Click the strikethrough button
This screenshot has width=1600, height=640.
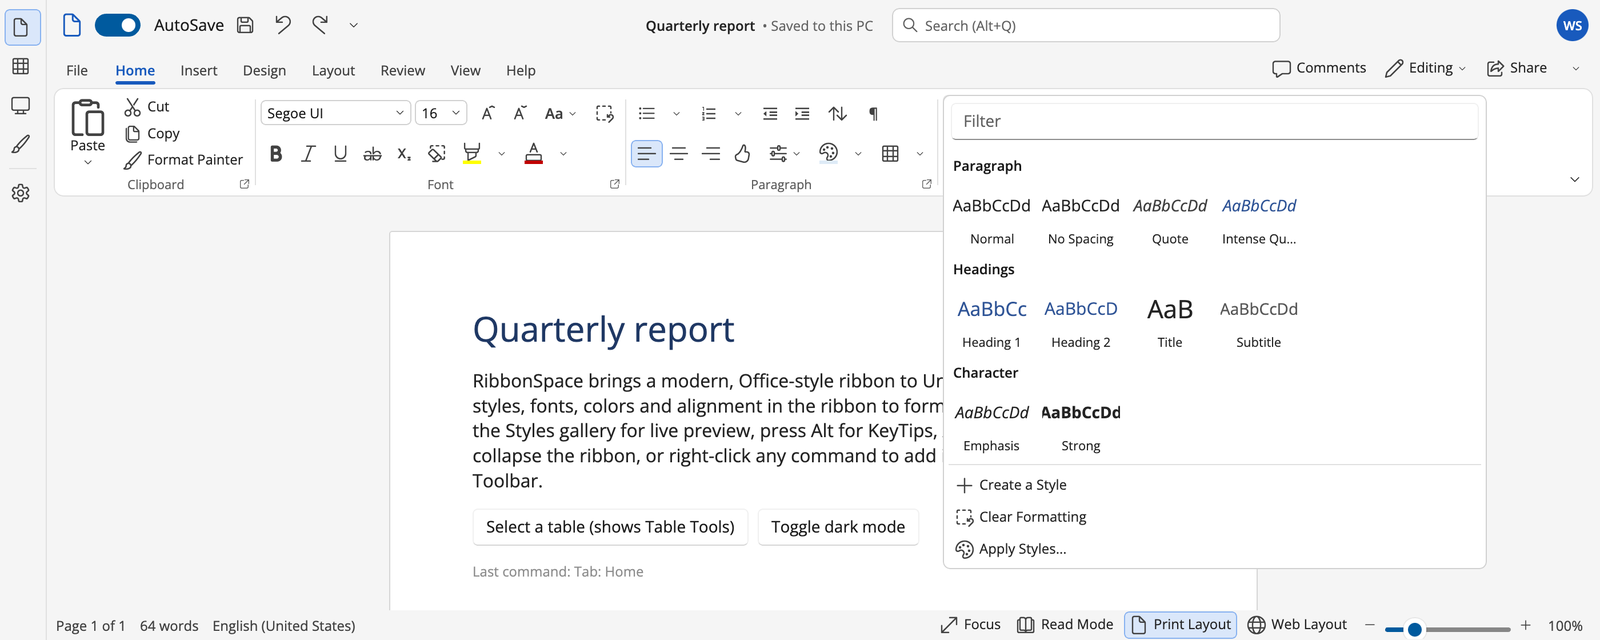[x=372, y=153]
